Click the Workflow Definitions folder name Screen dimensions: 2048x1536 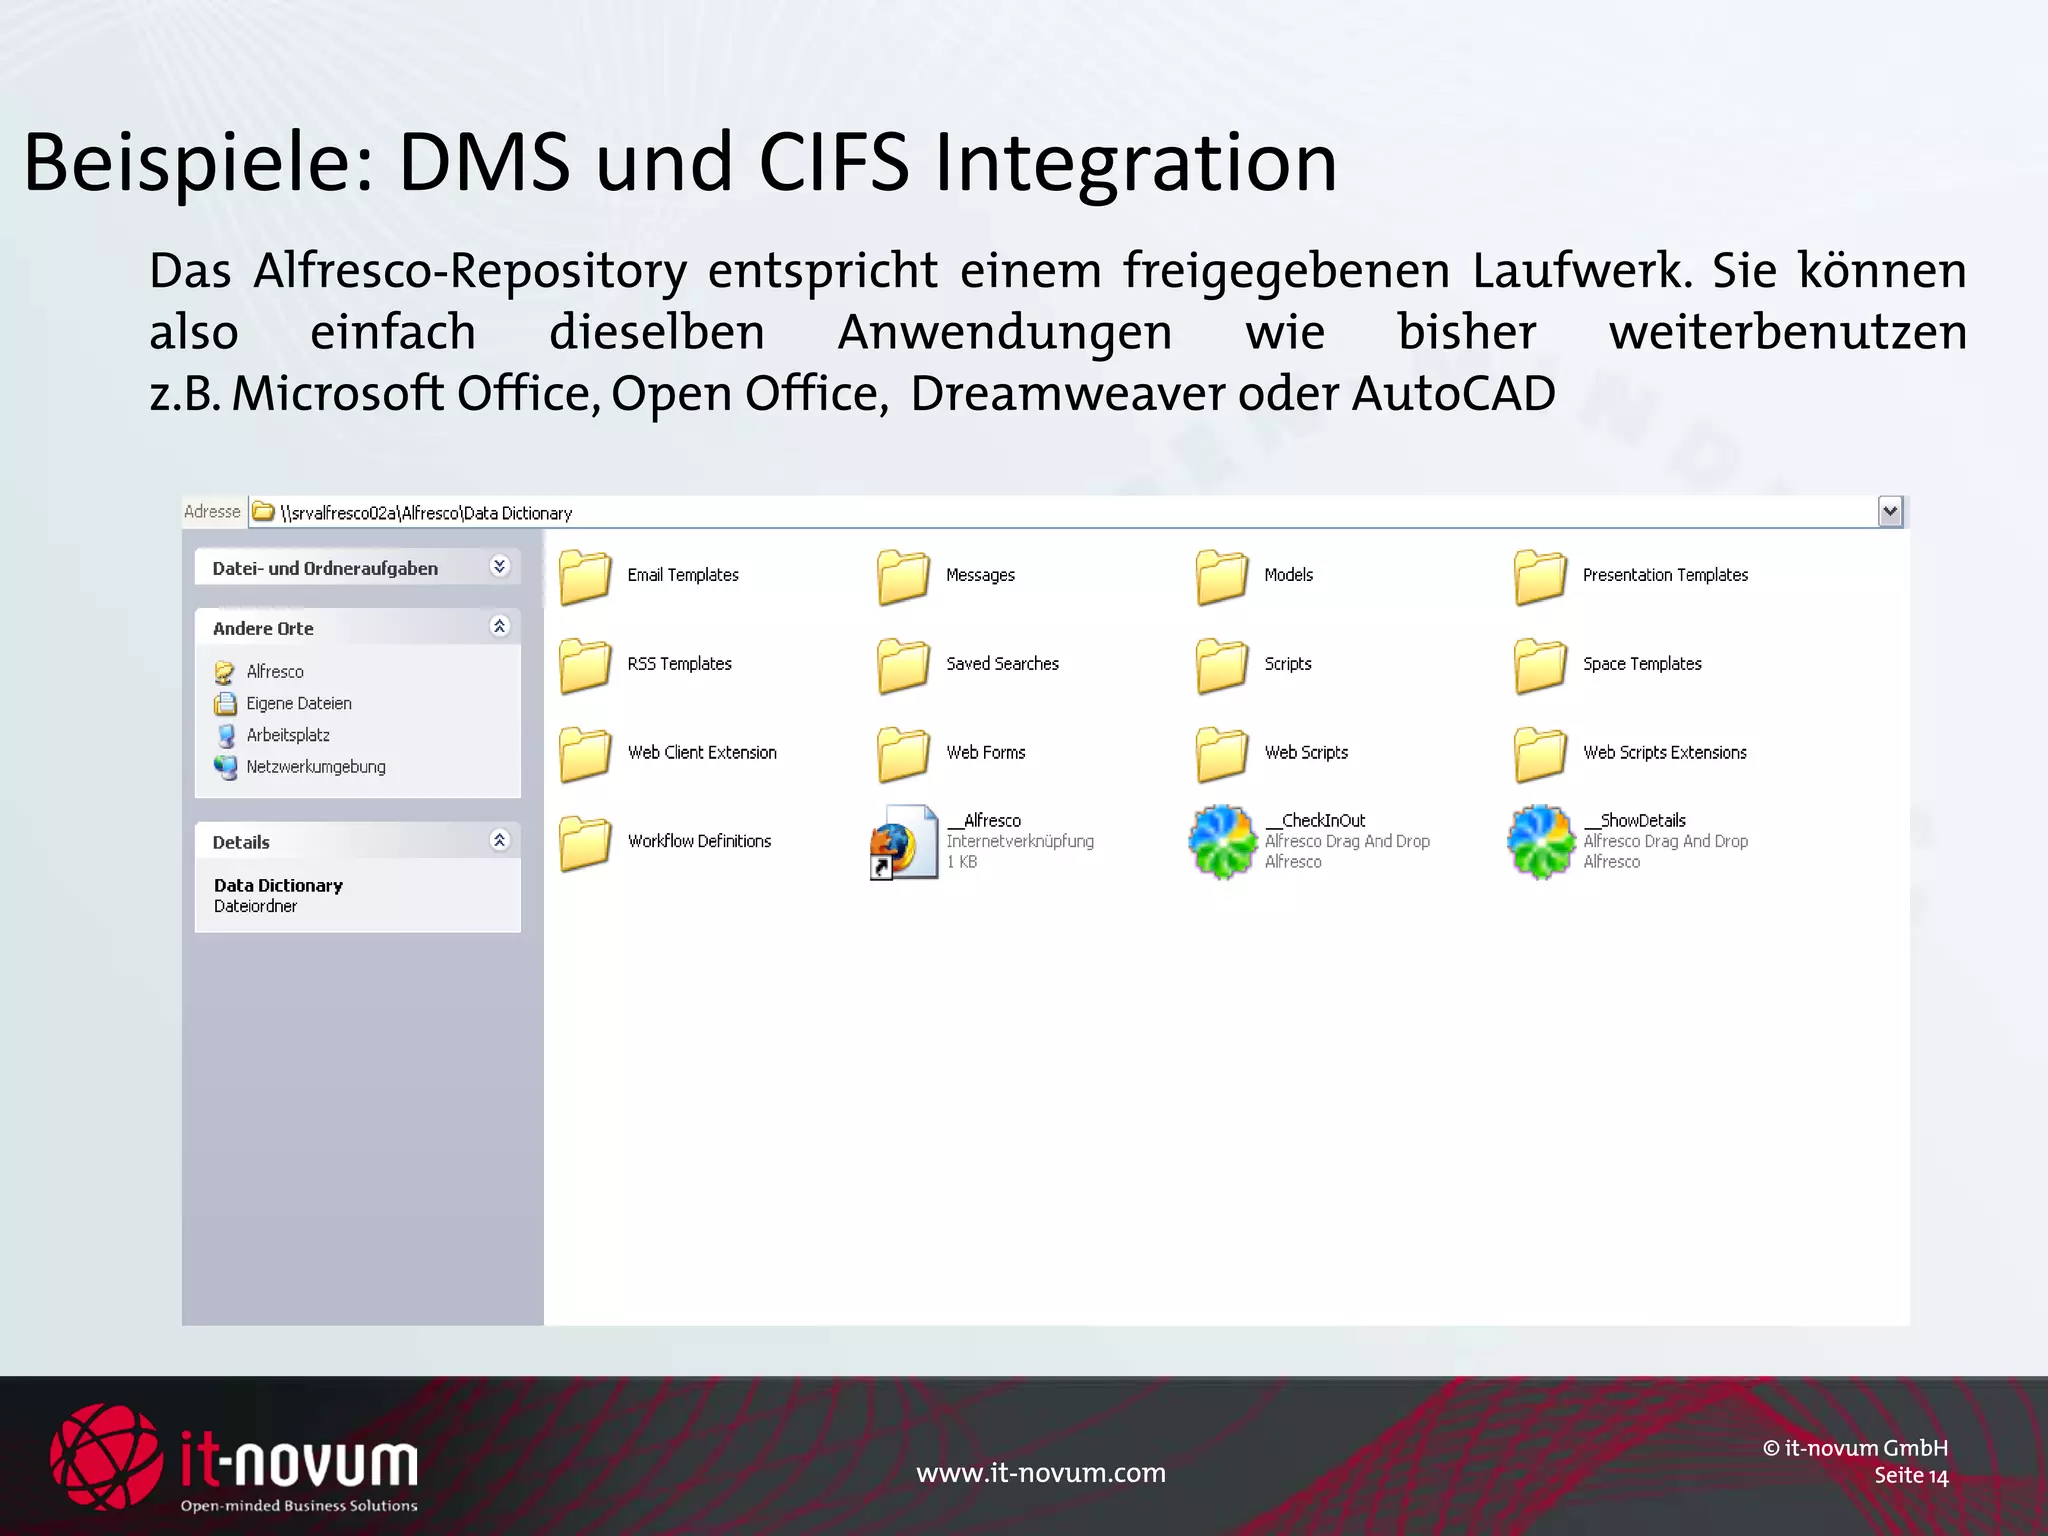[x=699, y=841]
